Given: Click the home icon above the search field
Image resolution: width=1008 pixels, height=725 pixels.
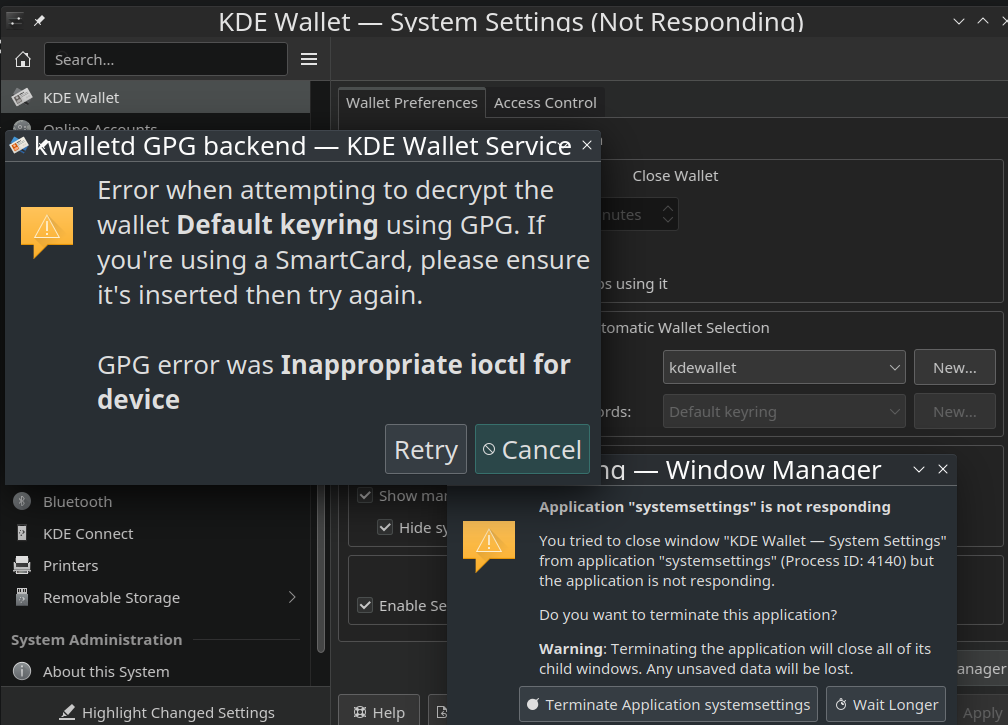Looking at the screenshot, I should [21, 59].
